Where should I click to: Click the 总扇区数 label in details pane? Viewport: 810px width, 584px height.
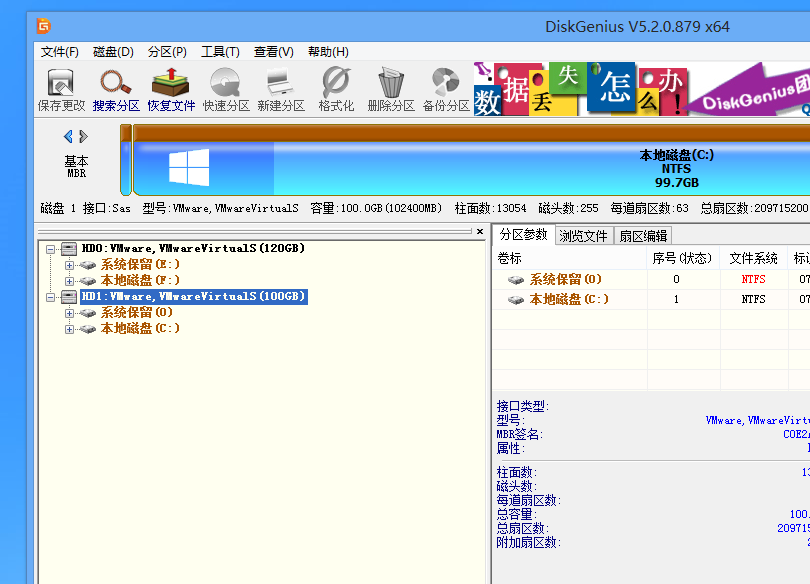[522, 528]
